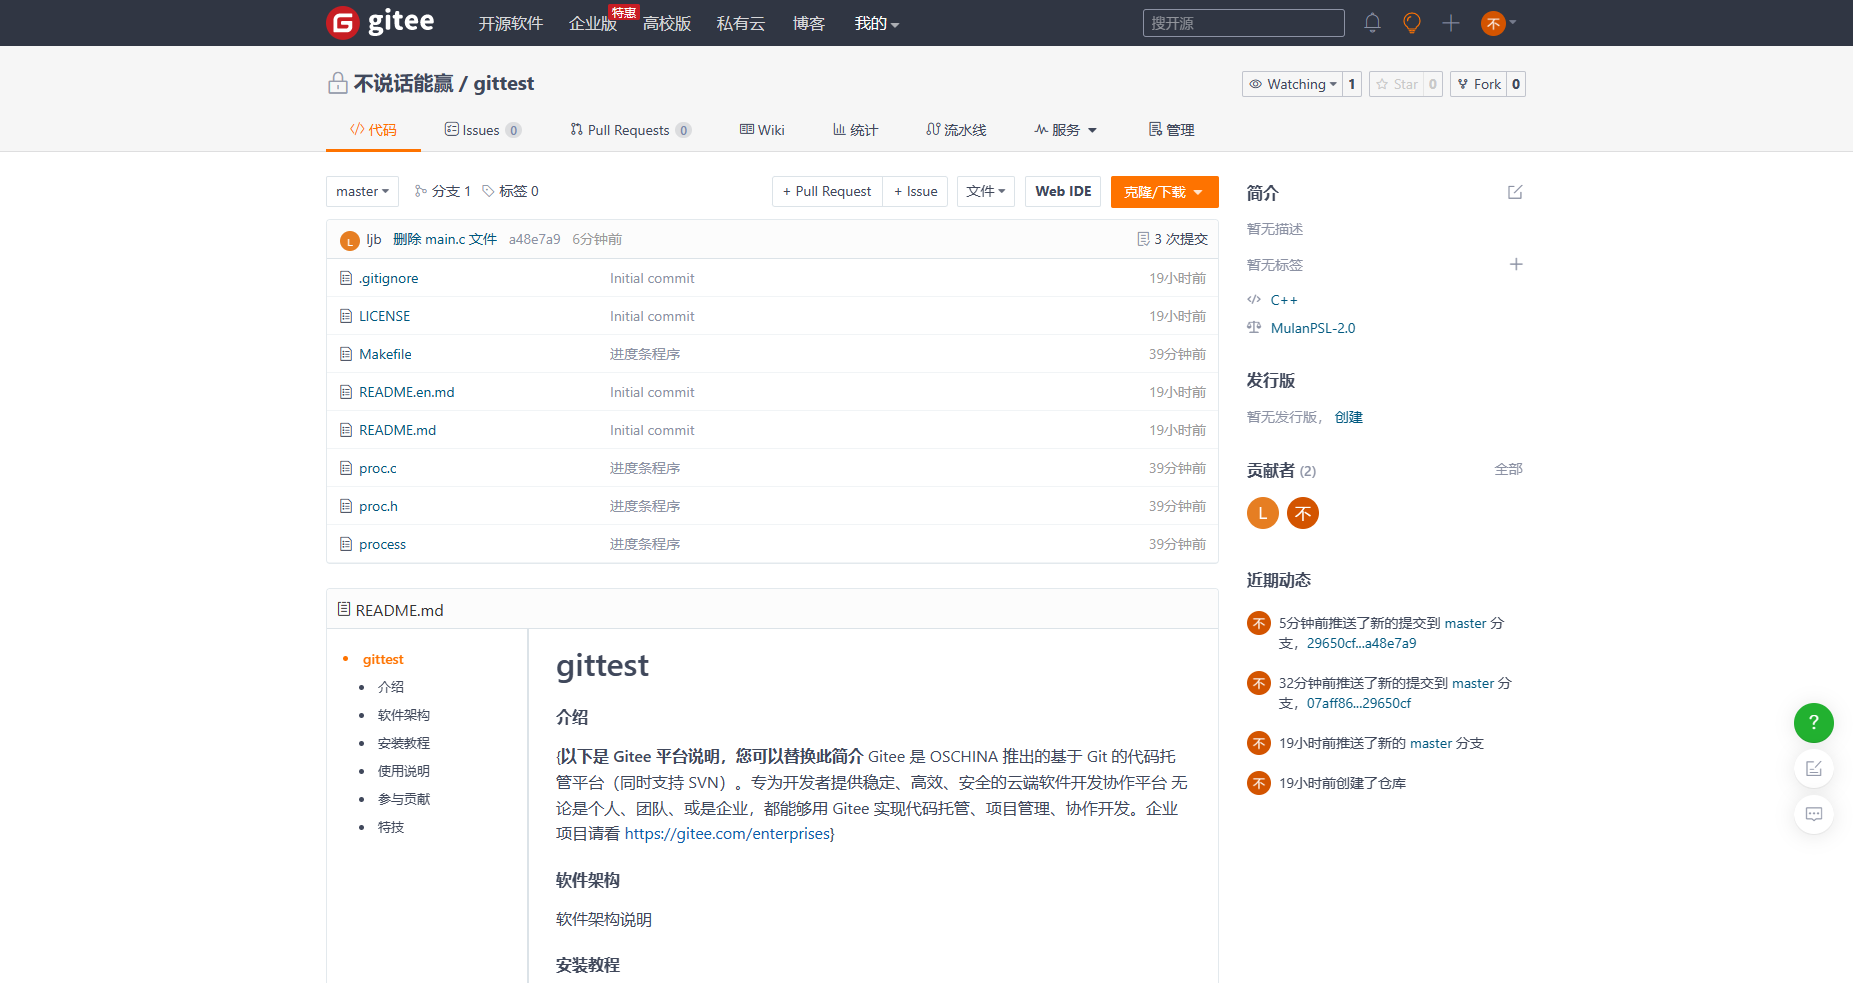Viewport: 1853px width, 983px height.
Task: Click the edit icon beside 简介
Action: click(x=1515, y=192)
